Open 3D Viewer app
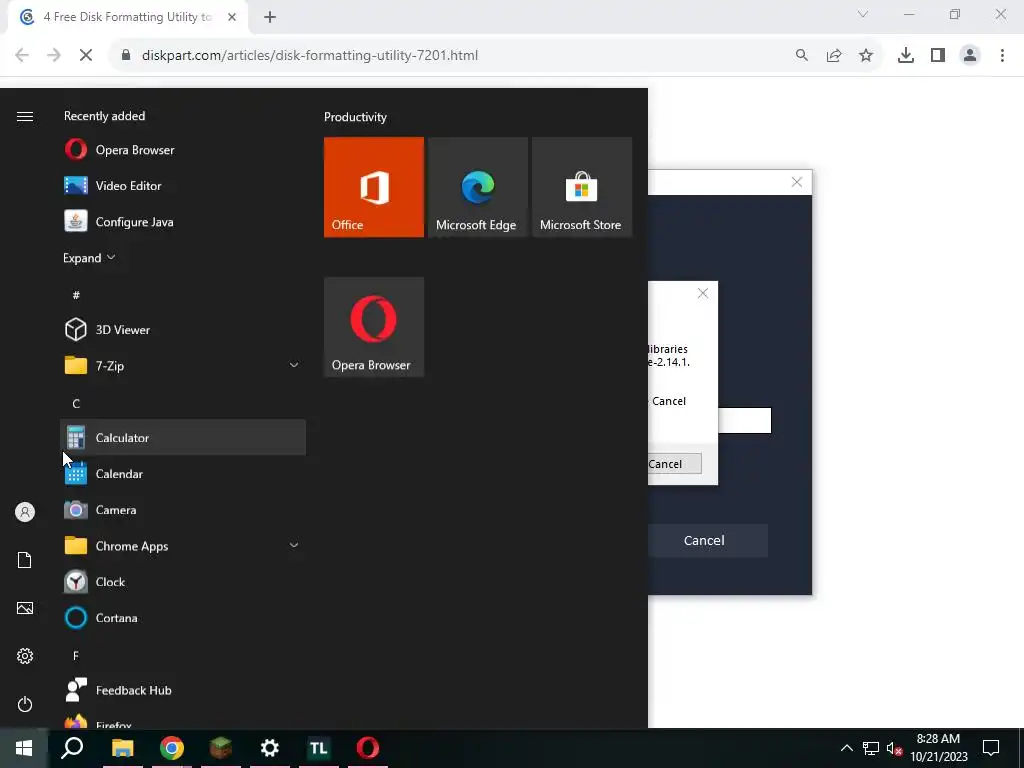 [183, 330]
